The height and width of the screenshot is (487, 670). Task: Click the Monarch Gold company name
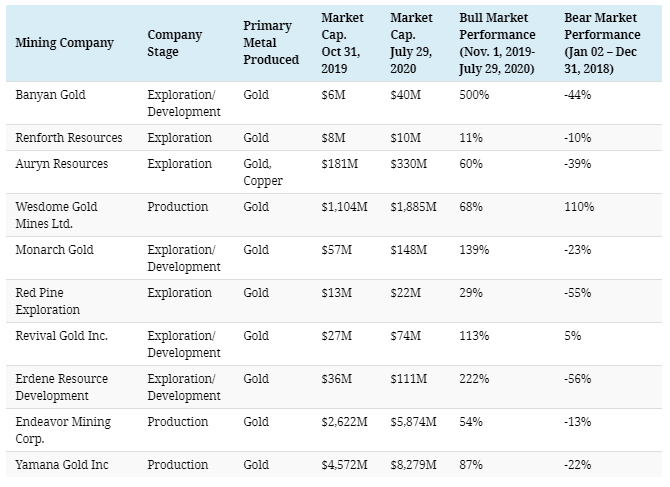point(56,249)
